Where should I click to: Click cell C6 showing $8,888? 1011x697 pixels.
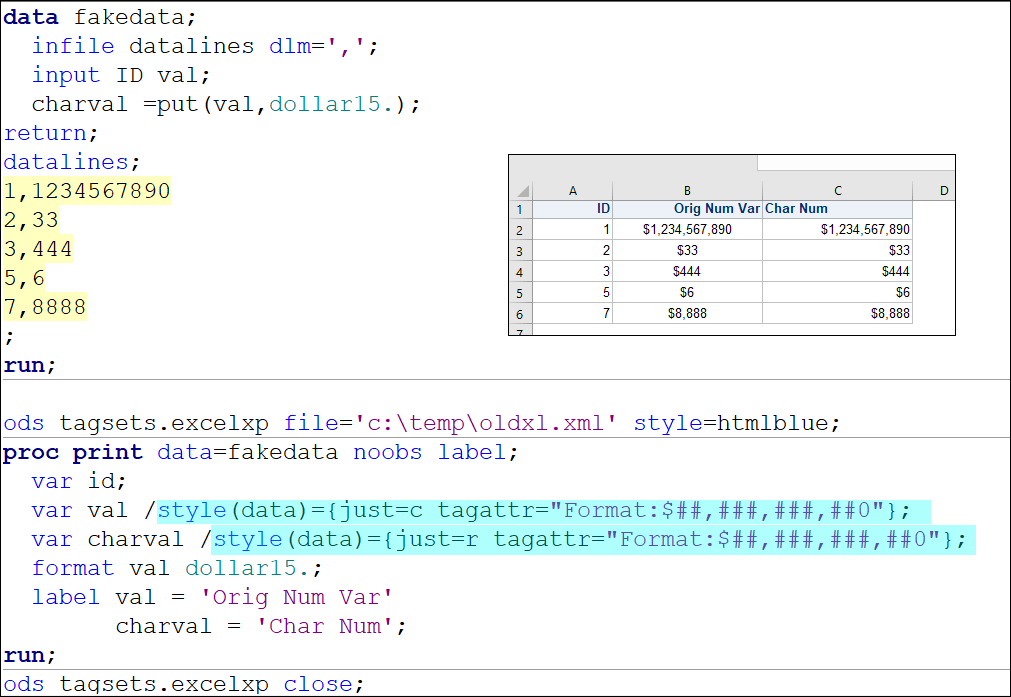point(838,313)
